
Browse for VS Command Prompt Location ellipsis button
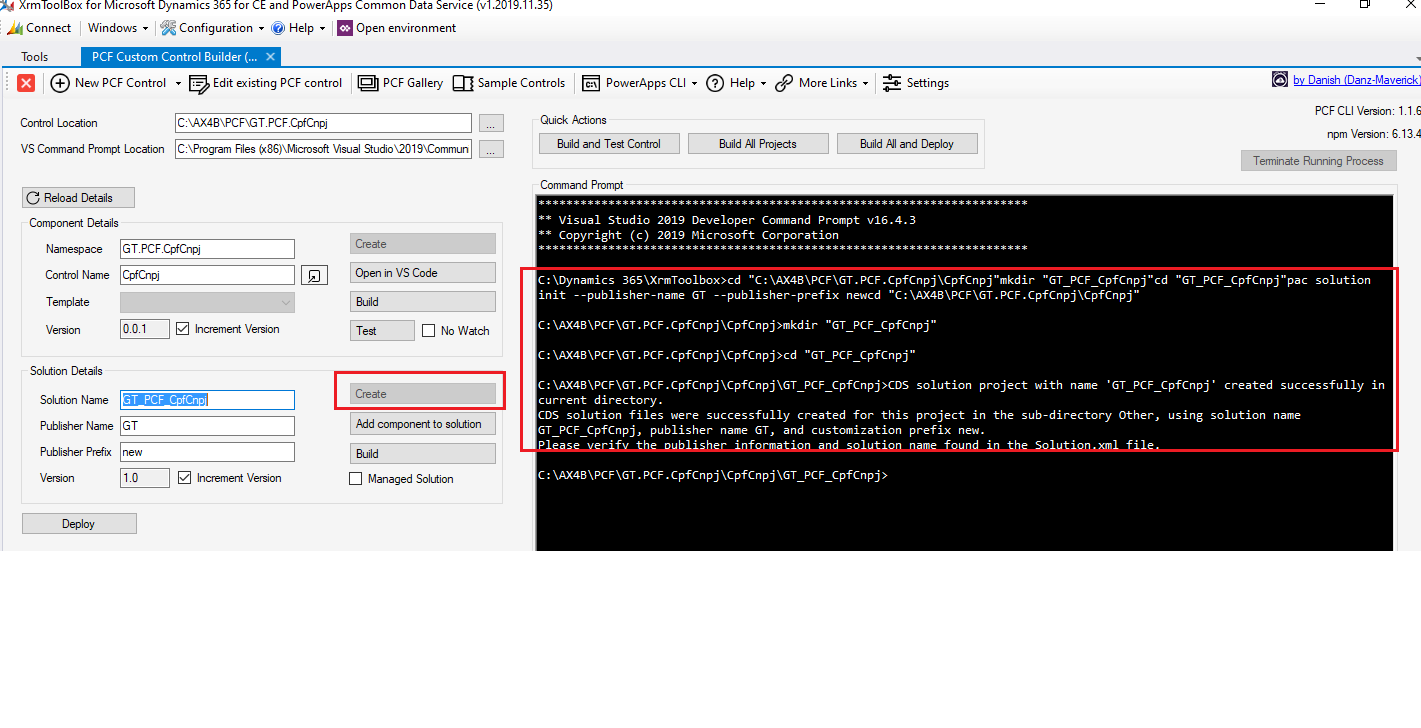[x=491, y=150]
